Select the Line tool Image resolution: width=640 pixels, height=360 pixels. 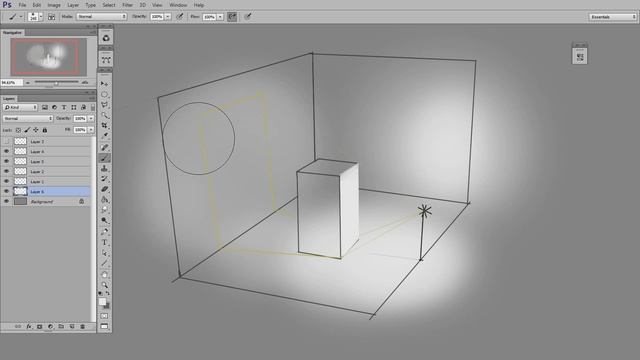point(104,264)
